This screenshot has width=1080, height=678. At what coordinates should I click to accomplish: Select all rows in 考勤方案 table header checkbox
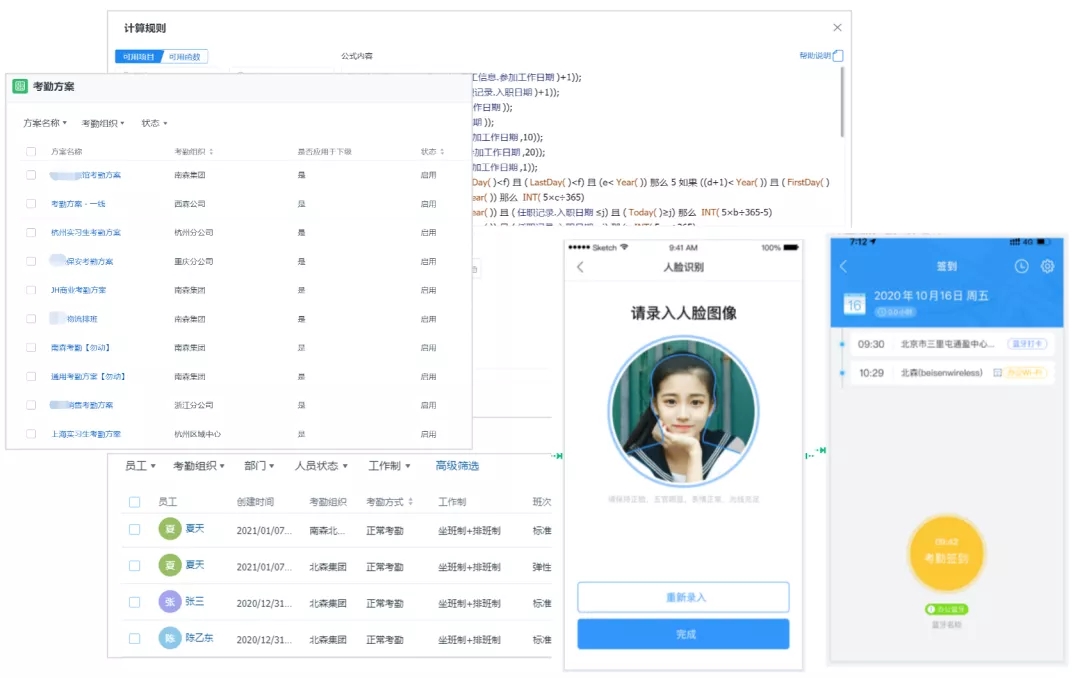31,152
